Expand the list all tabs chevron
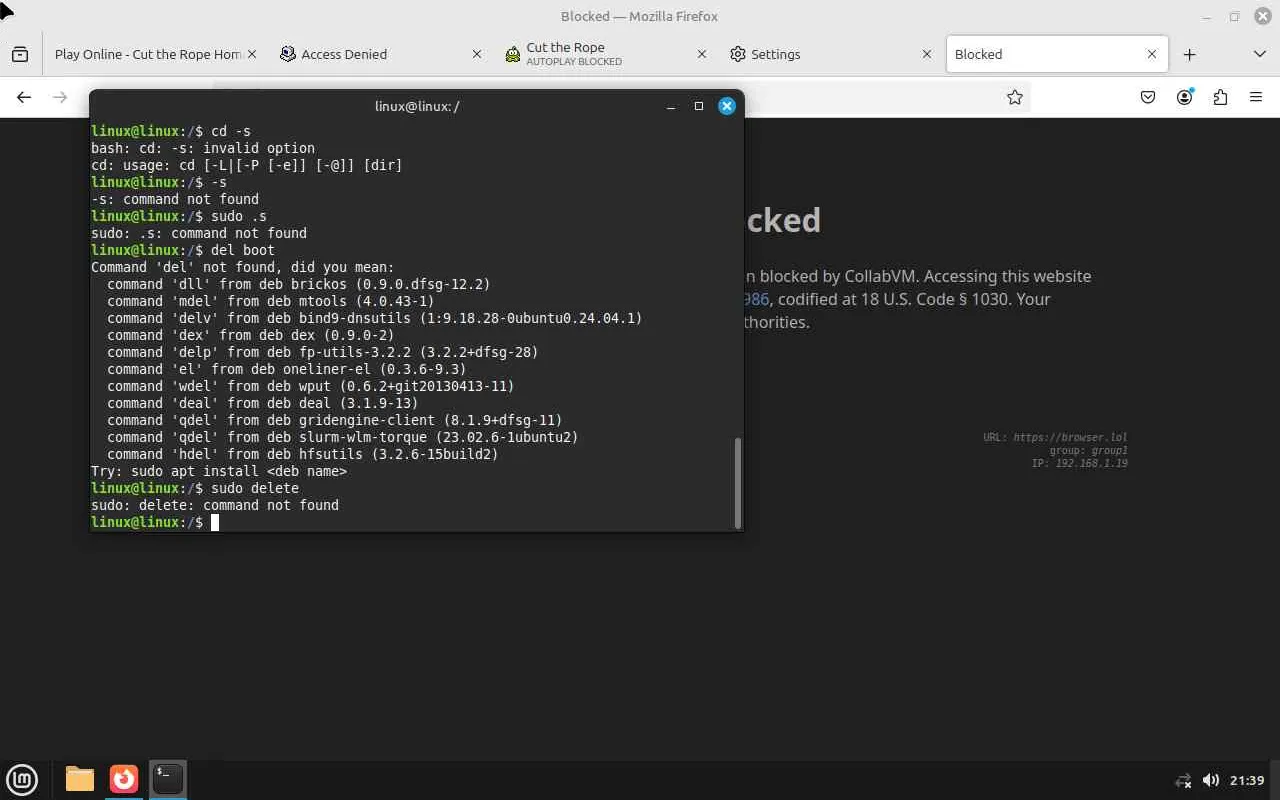The width and height of the screenshot is (1280, 800). click(1259, 54)
